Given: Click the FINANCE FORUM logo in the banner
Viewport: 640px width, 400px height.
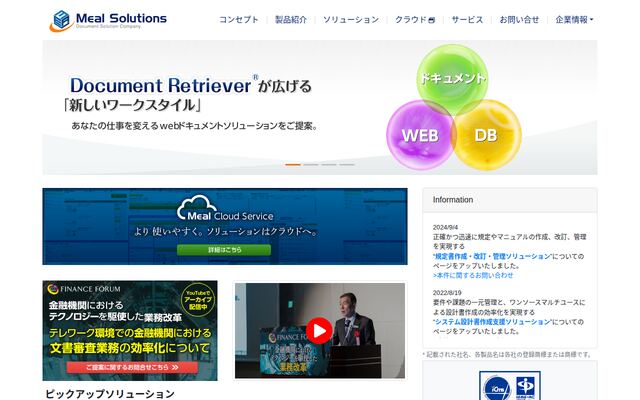Looking at the screenshot, I should coord(84,289).
